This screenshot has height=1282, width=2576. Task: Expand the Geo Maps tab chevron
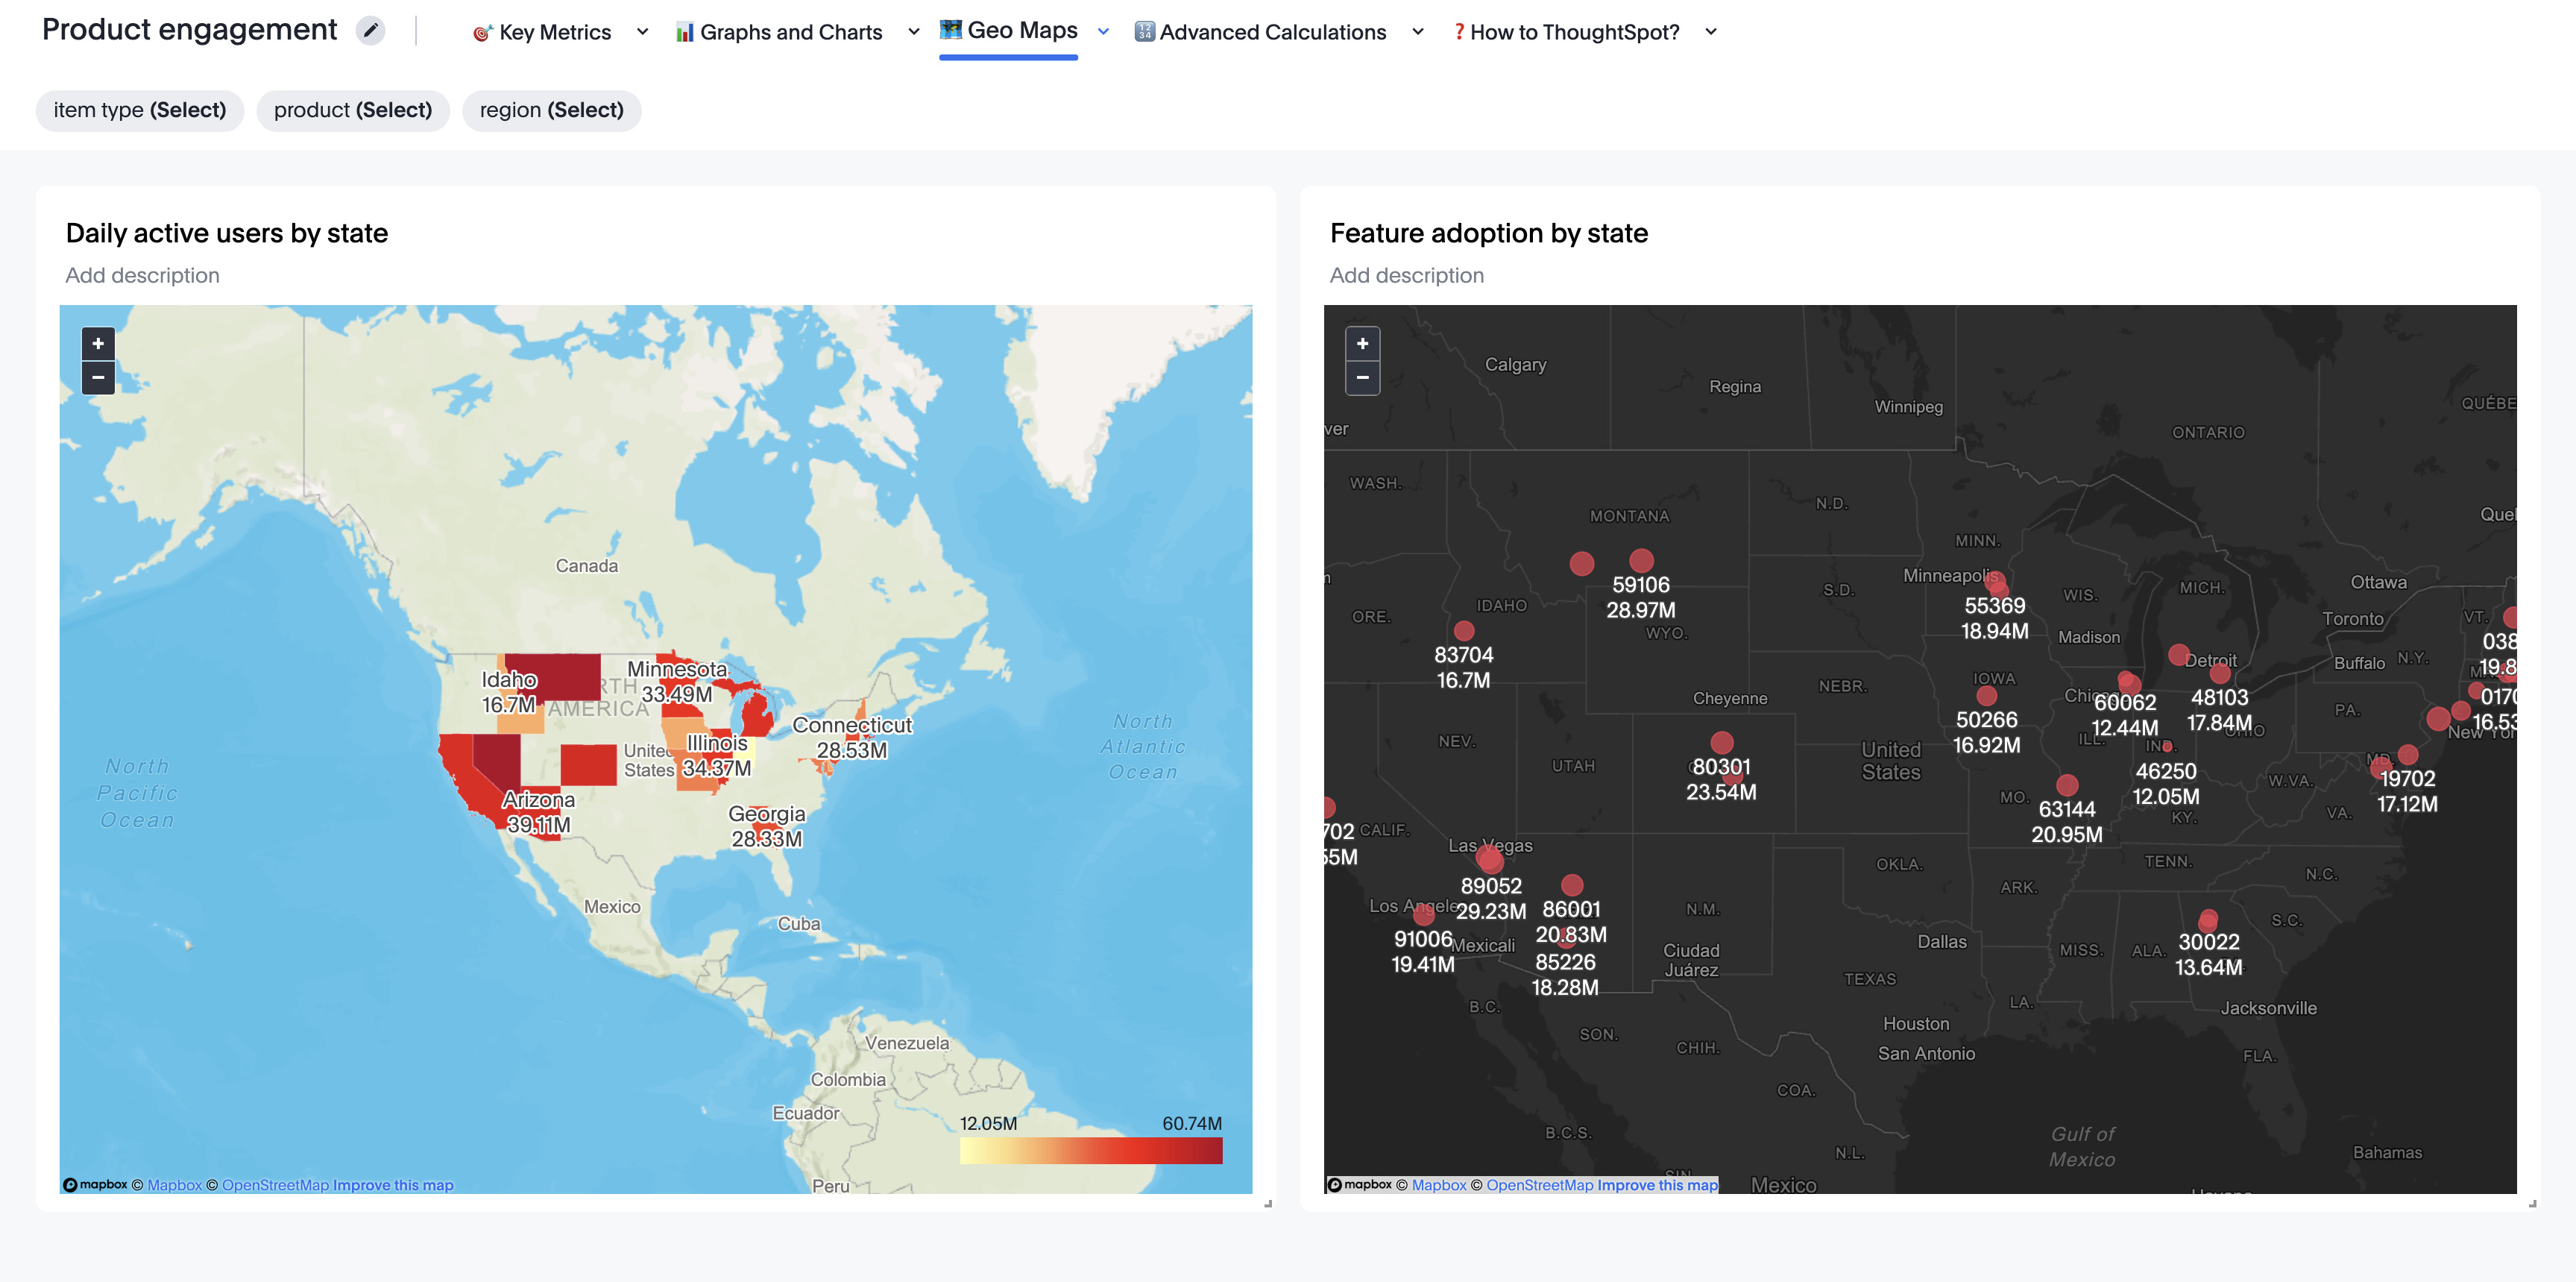click(1103, 32)
